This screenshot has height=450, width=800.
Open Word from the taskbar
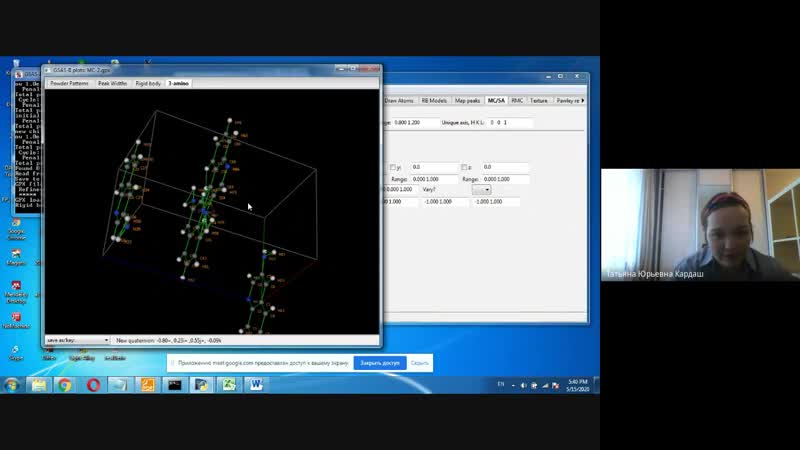(x=256, y=385)
